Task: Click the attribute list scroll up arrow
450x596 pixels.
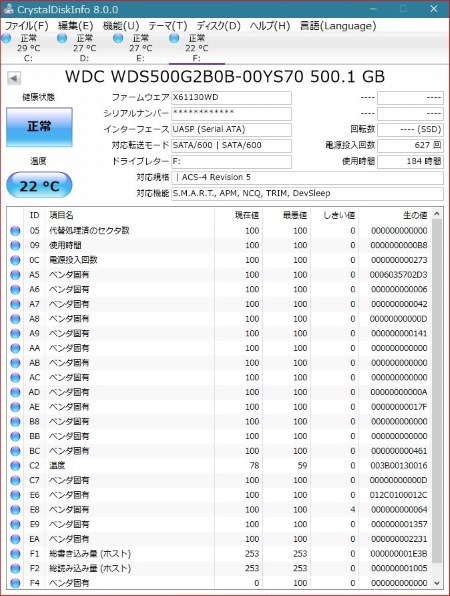Action: click(437, 214)
